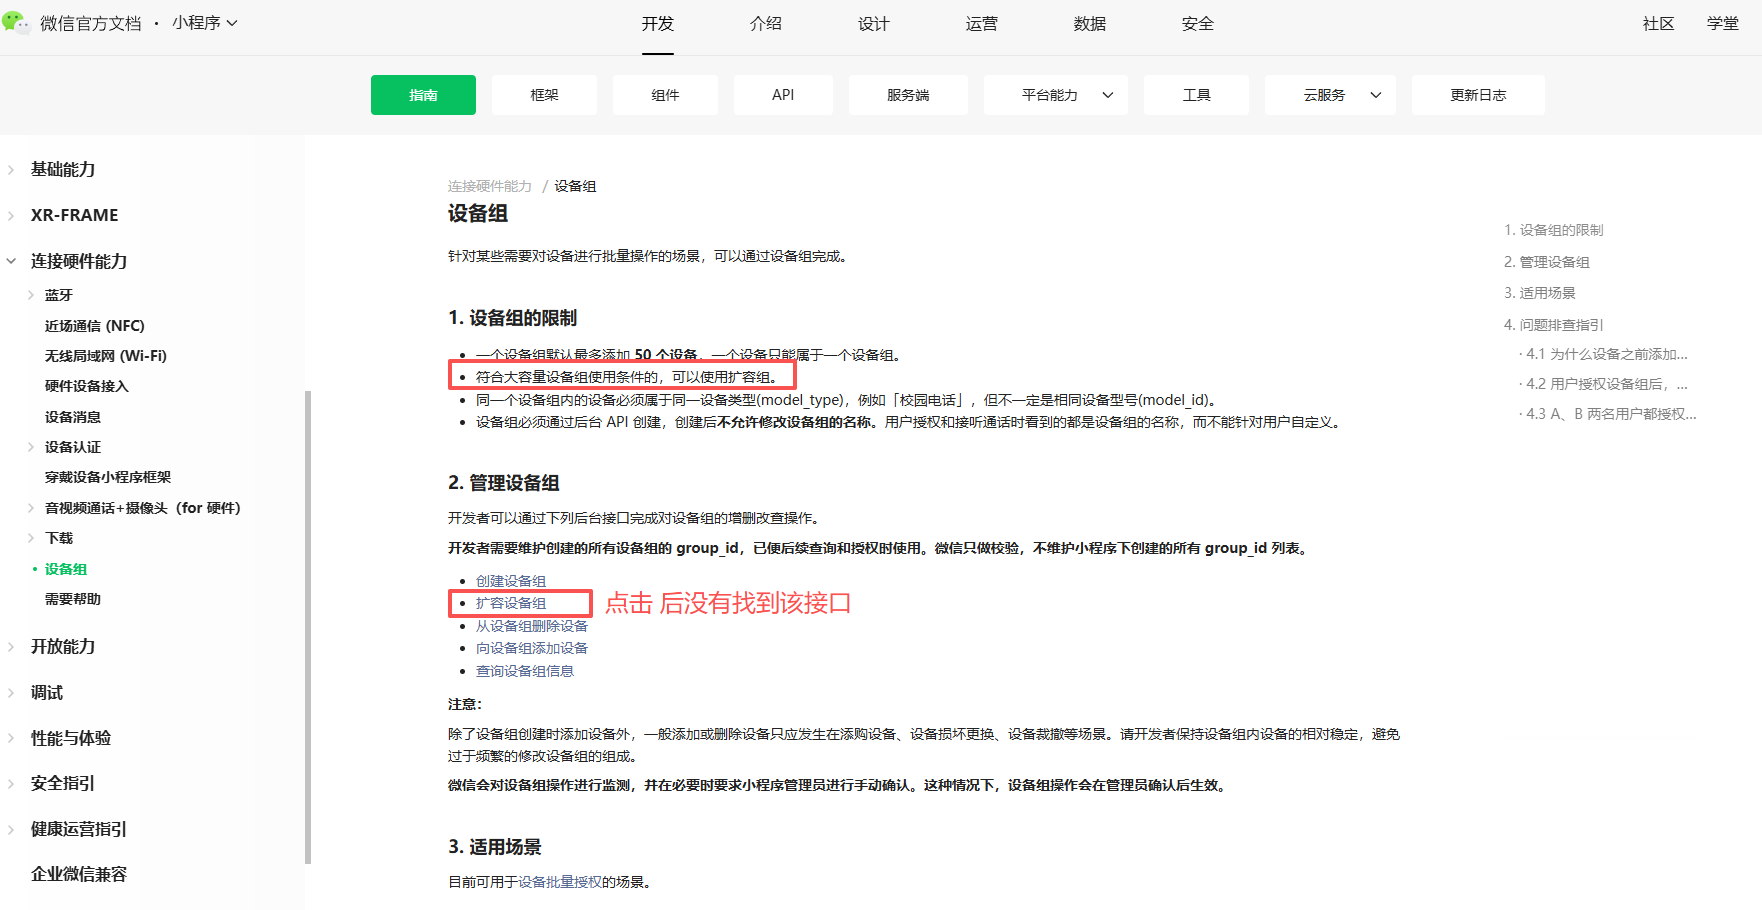Screen dimensions: 1762x910
Task: Switch to the 开发 top tab
Action: tap(658, 24)
